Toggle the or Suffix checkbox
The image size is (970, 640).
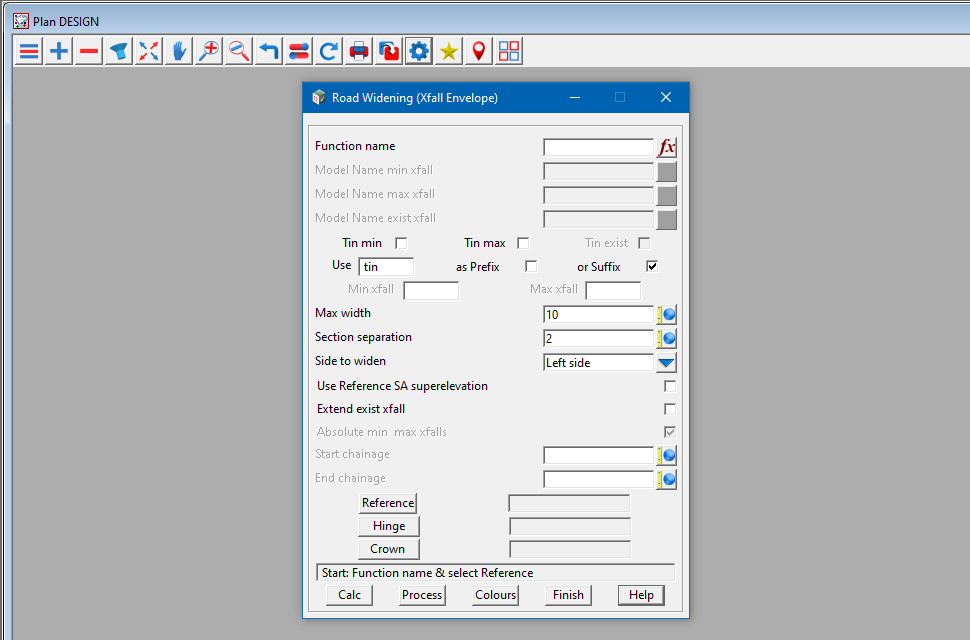[x=652, y=267]
